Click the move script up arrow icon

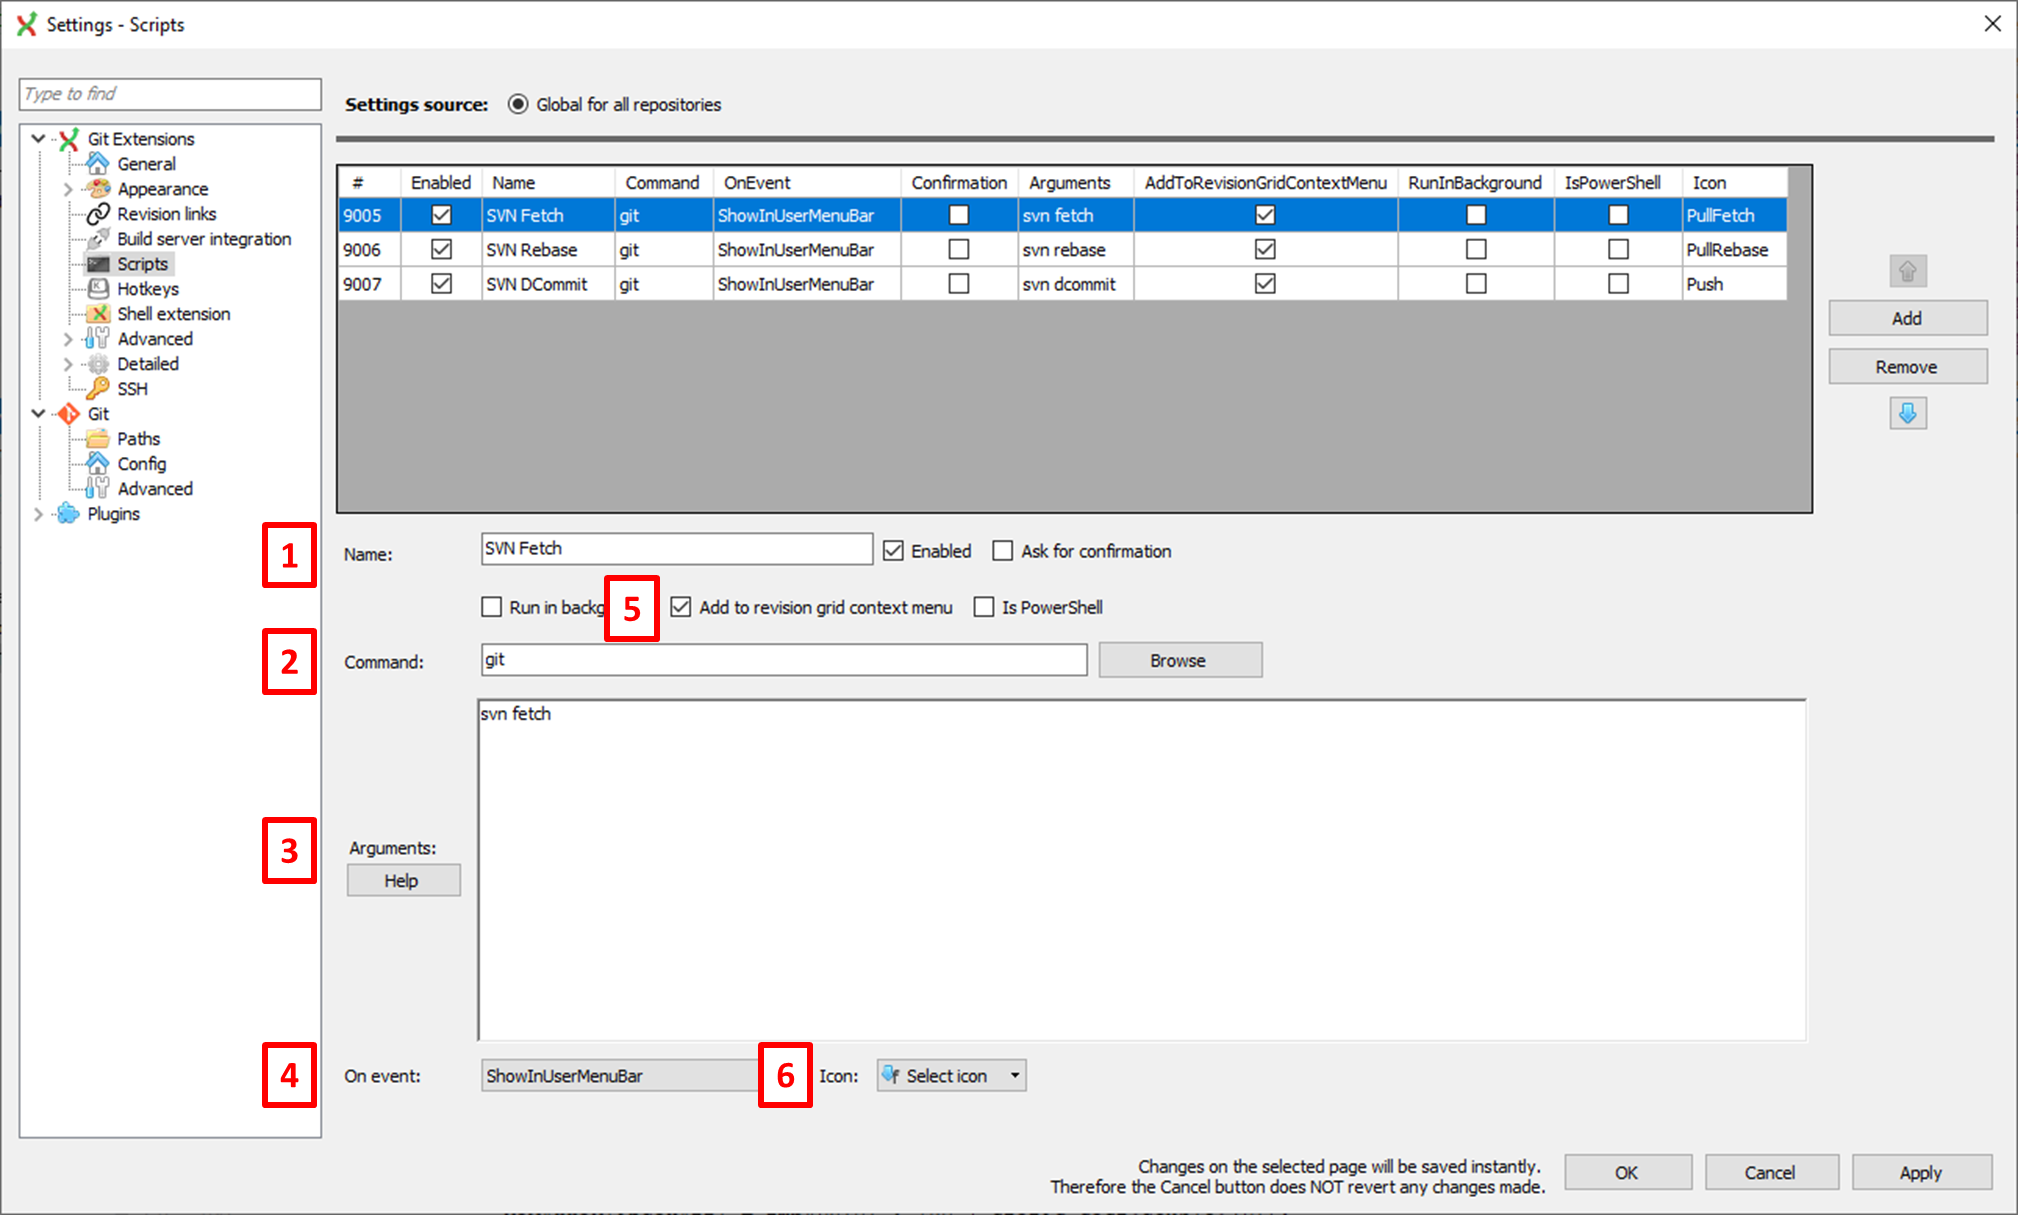[x=1907, y=271]
